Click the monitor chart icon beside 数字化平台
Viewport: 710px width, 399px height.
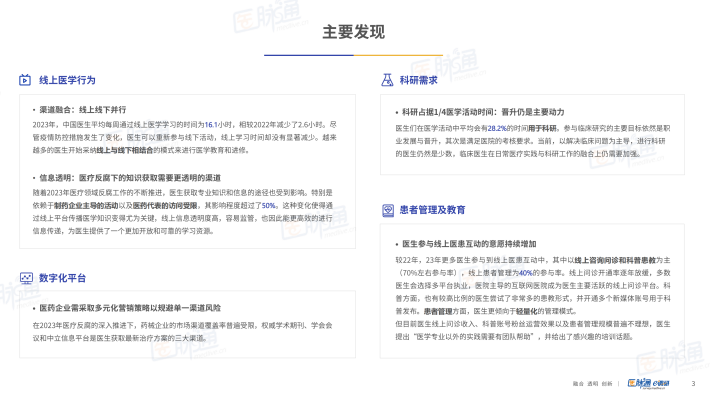(26, 278)
